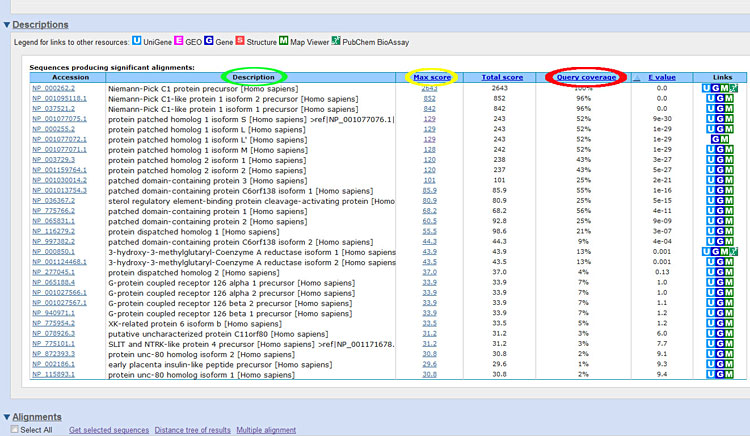The height and width of the screenshot is (436, 750).
Task: Collapse the Descriptions section triangle
Action: point(7,25)
